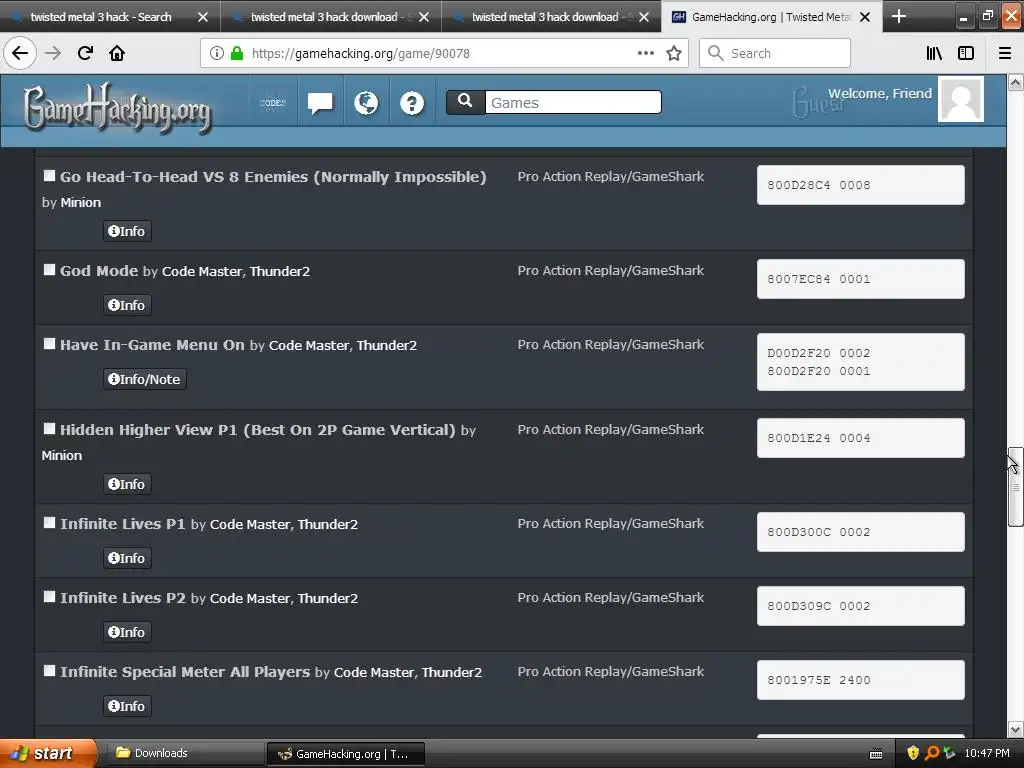This screenshot has width=1024, height=768.
Task: Open Info for Infinite Special Meter
Action: click(127, 706)
